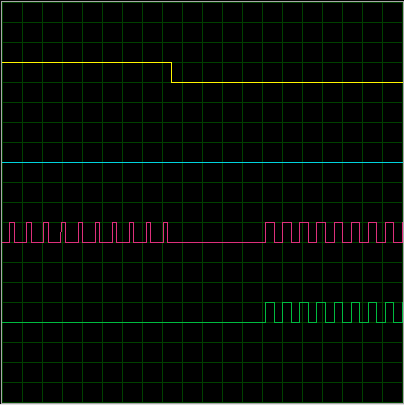Select the flat cyan channel trace

(202, 162)
